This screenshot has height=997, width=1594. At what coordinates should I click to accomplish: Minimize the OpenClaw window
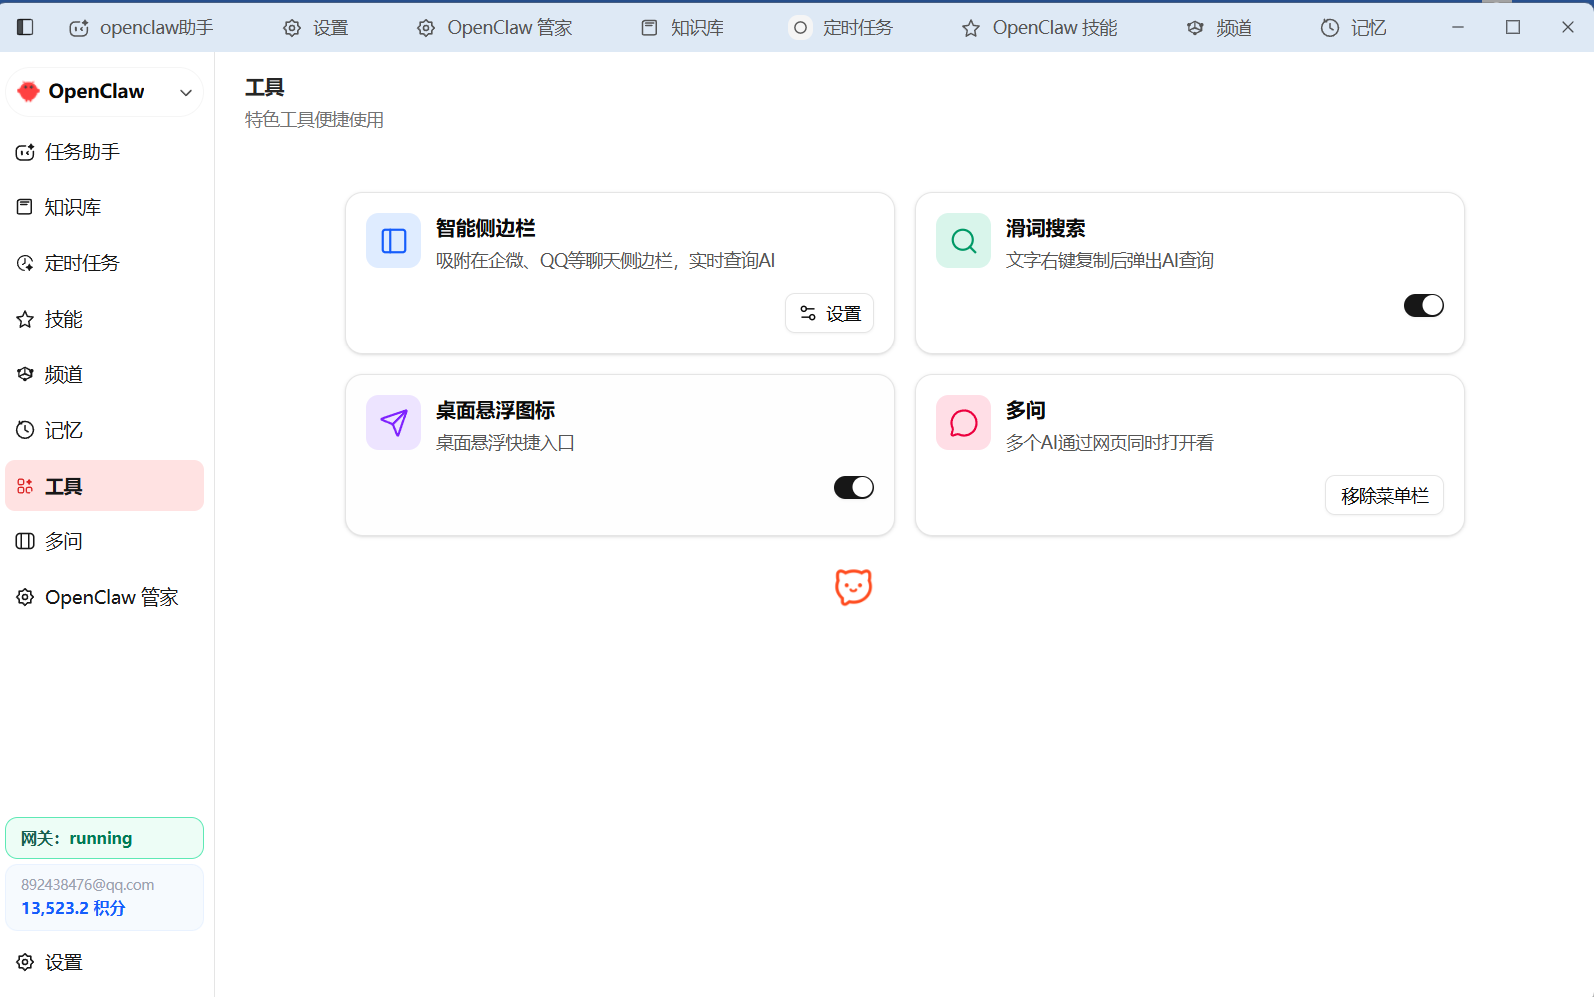coord(1458,27)
